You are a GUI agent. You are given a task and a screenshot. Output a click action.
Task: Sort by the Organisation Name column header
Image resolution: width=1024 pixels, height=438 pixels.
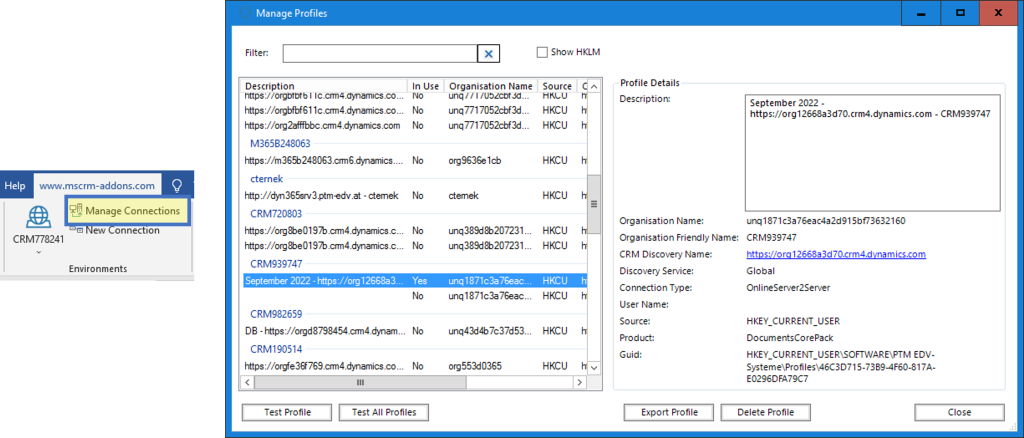[x=490, y=86]
